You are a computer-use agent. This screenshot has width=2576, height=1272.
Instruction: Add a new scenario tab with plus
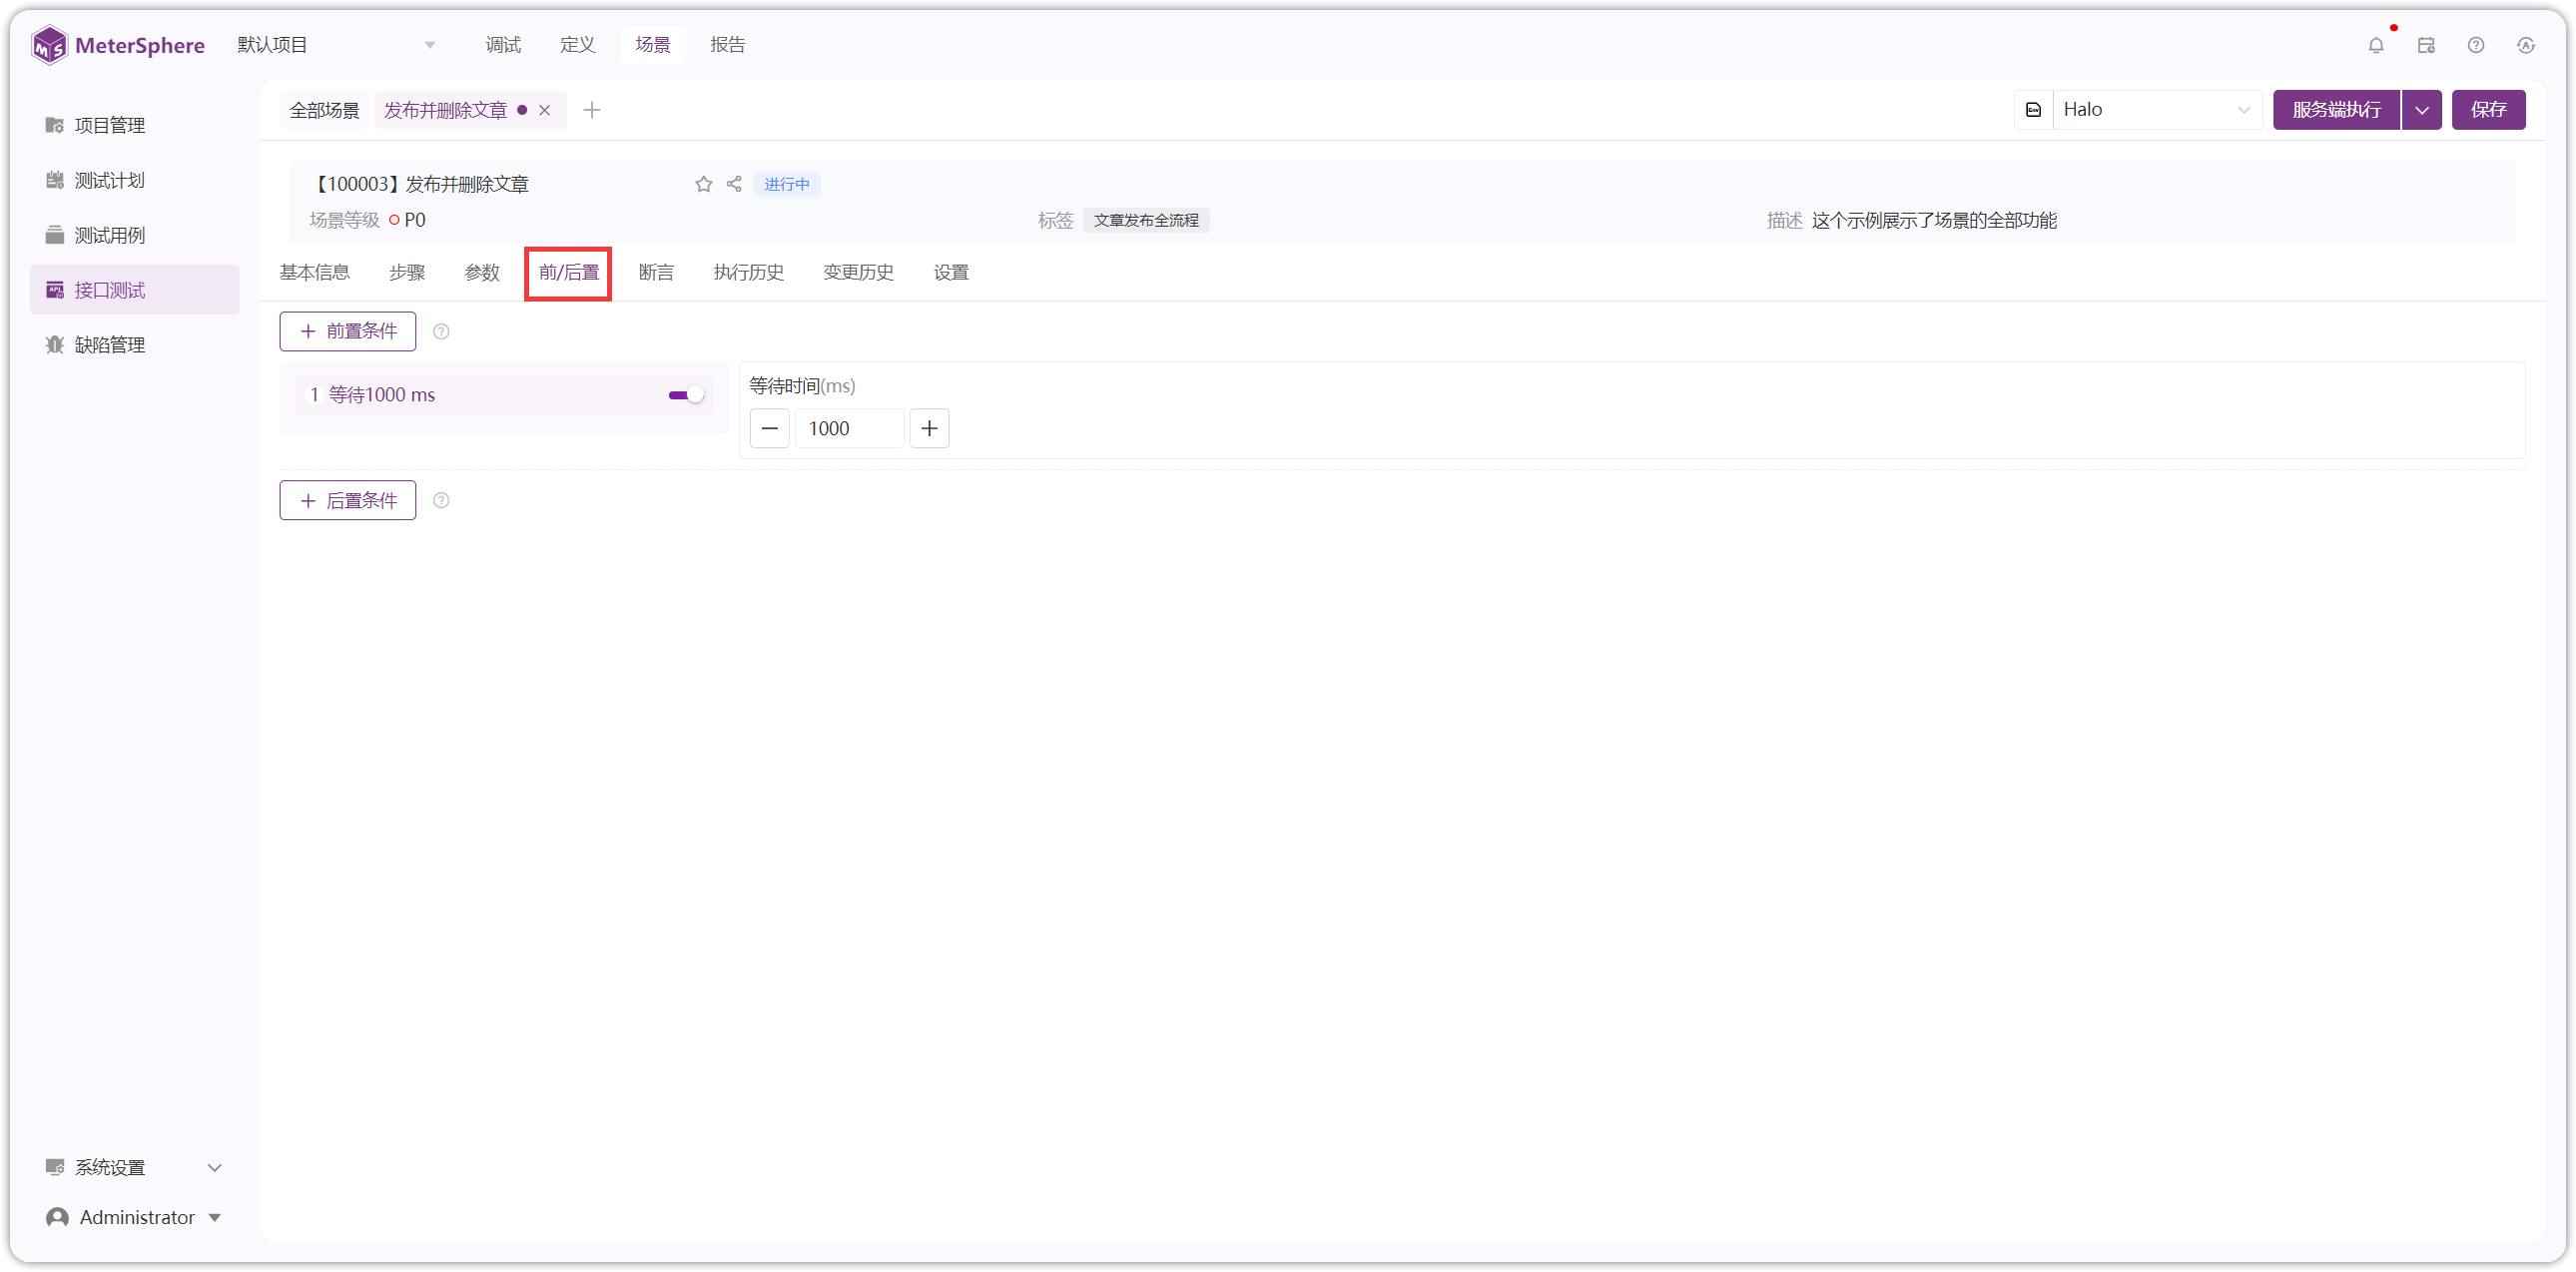pos(592,110)
